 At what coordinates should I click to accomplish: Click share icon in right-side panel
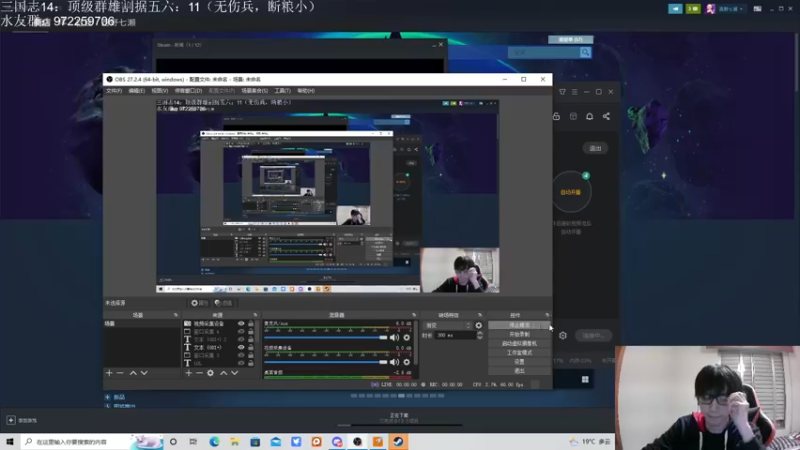tap(606, 116)
